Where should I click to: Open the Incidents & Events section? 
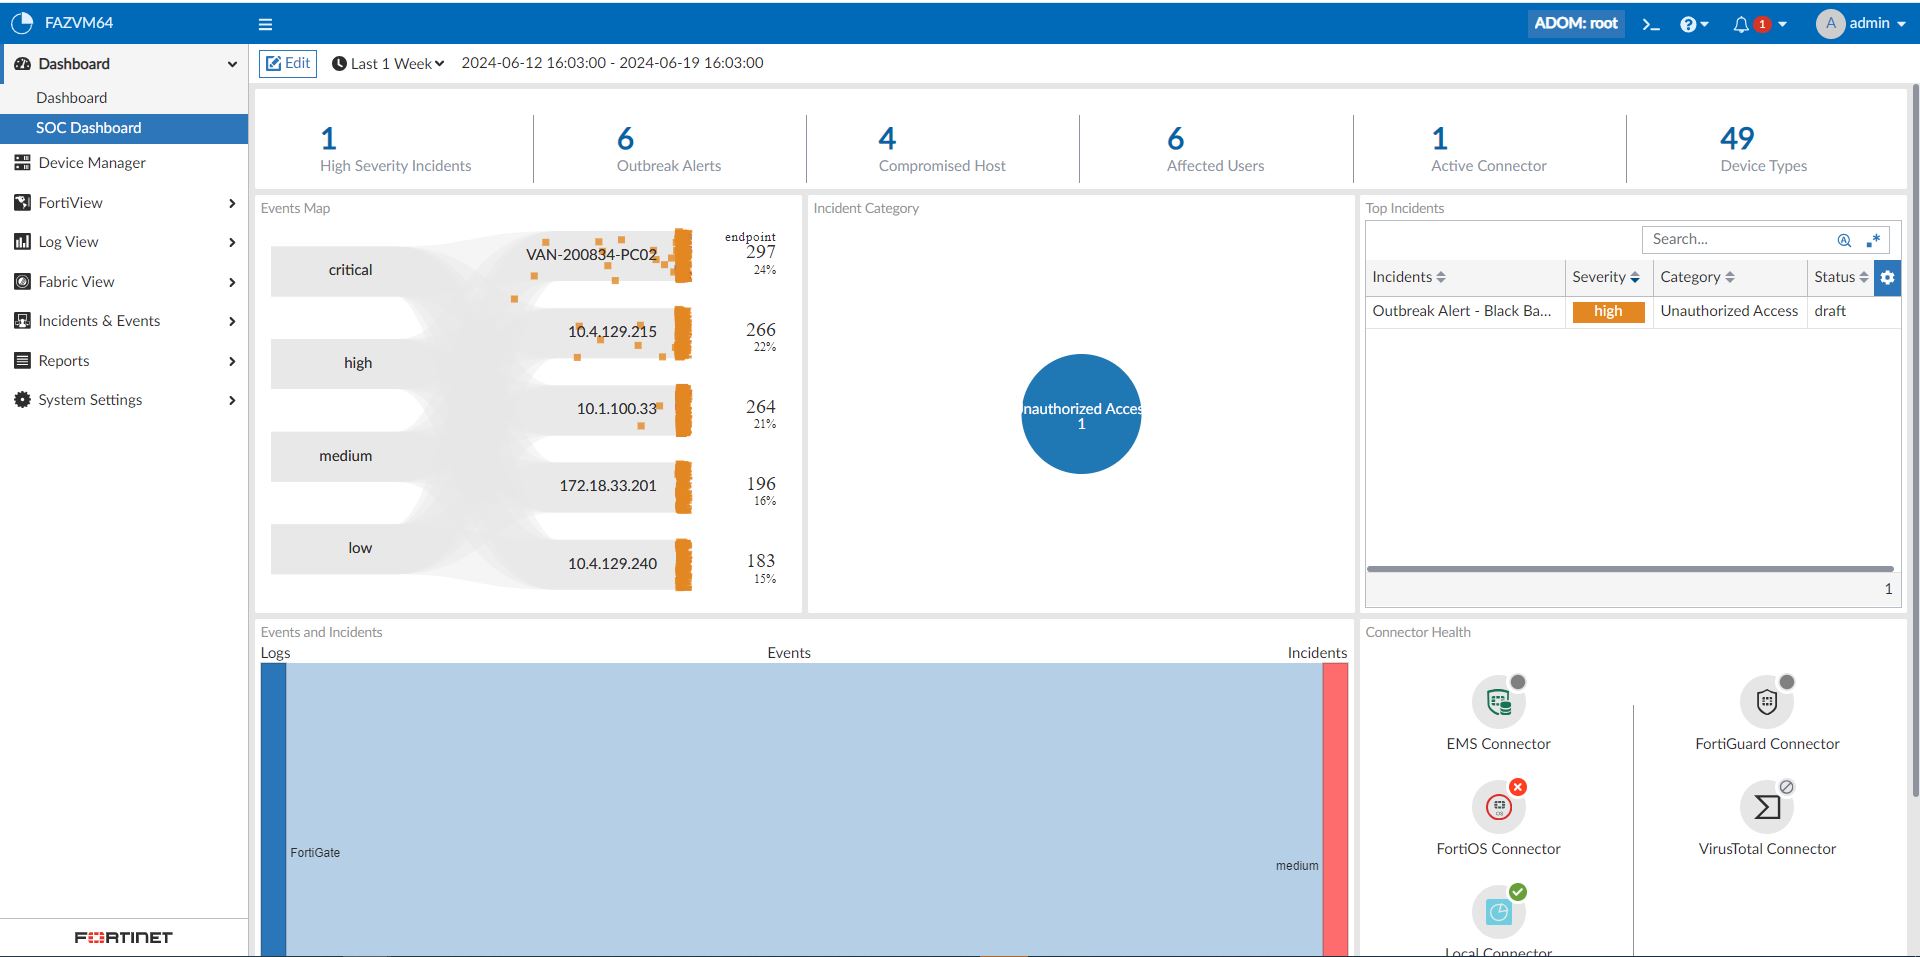(99, 320)
